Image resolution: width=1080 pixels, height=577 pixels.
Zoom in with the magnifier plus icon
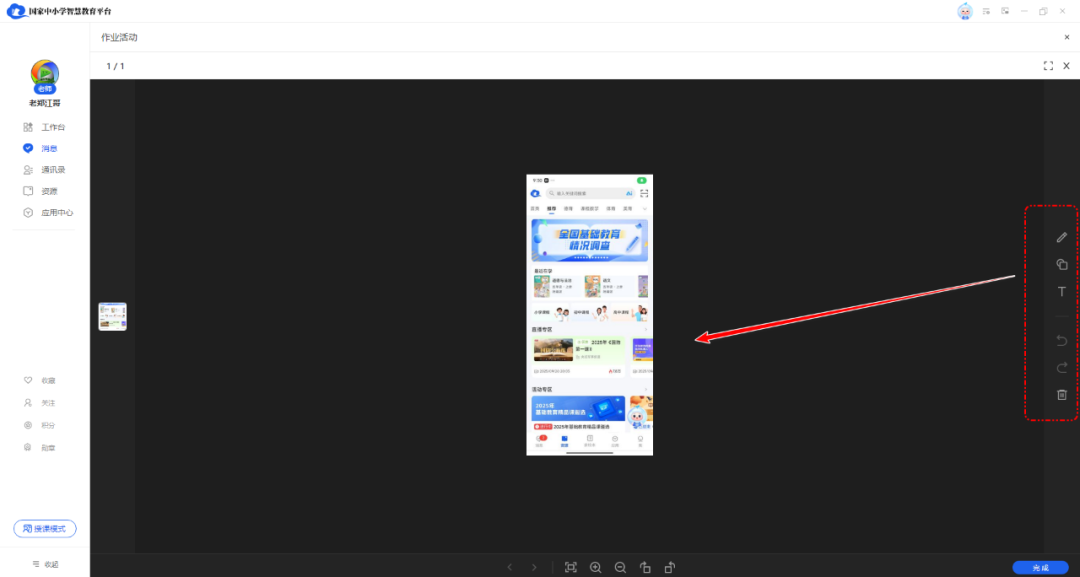click(596, 567)
